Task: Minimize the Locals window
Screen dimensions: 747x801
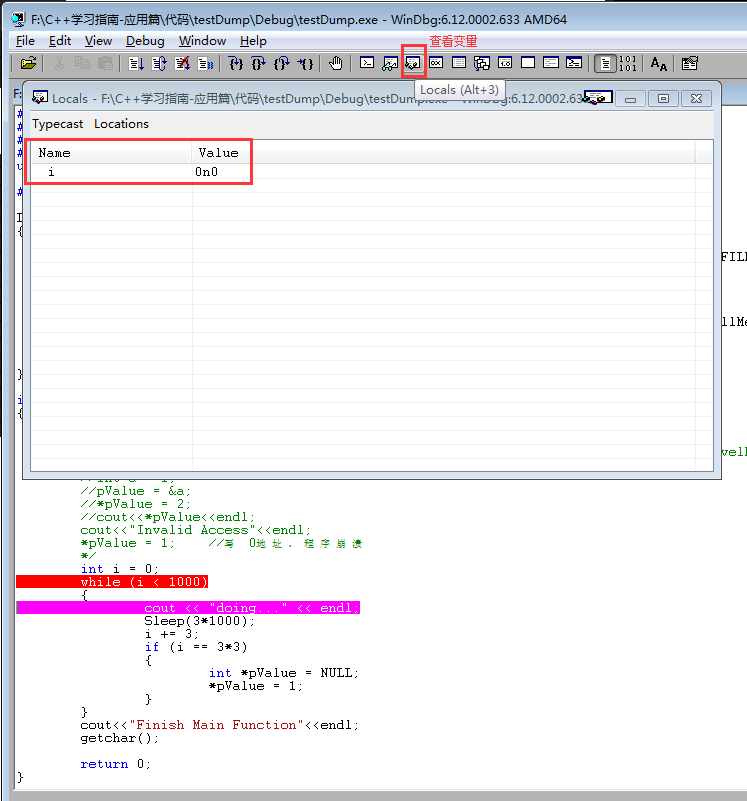Action: 631,99
